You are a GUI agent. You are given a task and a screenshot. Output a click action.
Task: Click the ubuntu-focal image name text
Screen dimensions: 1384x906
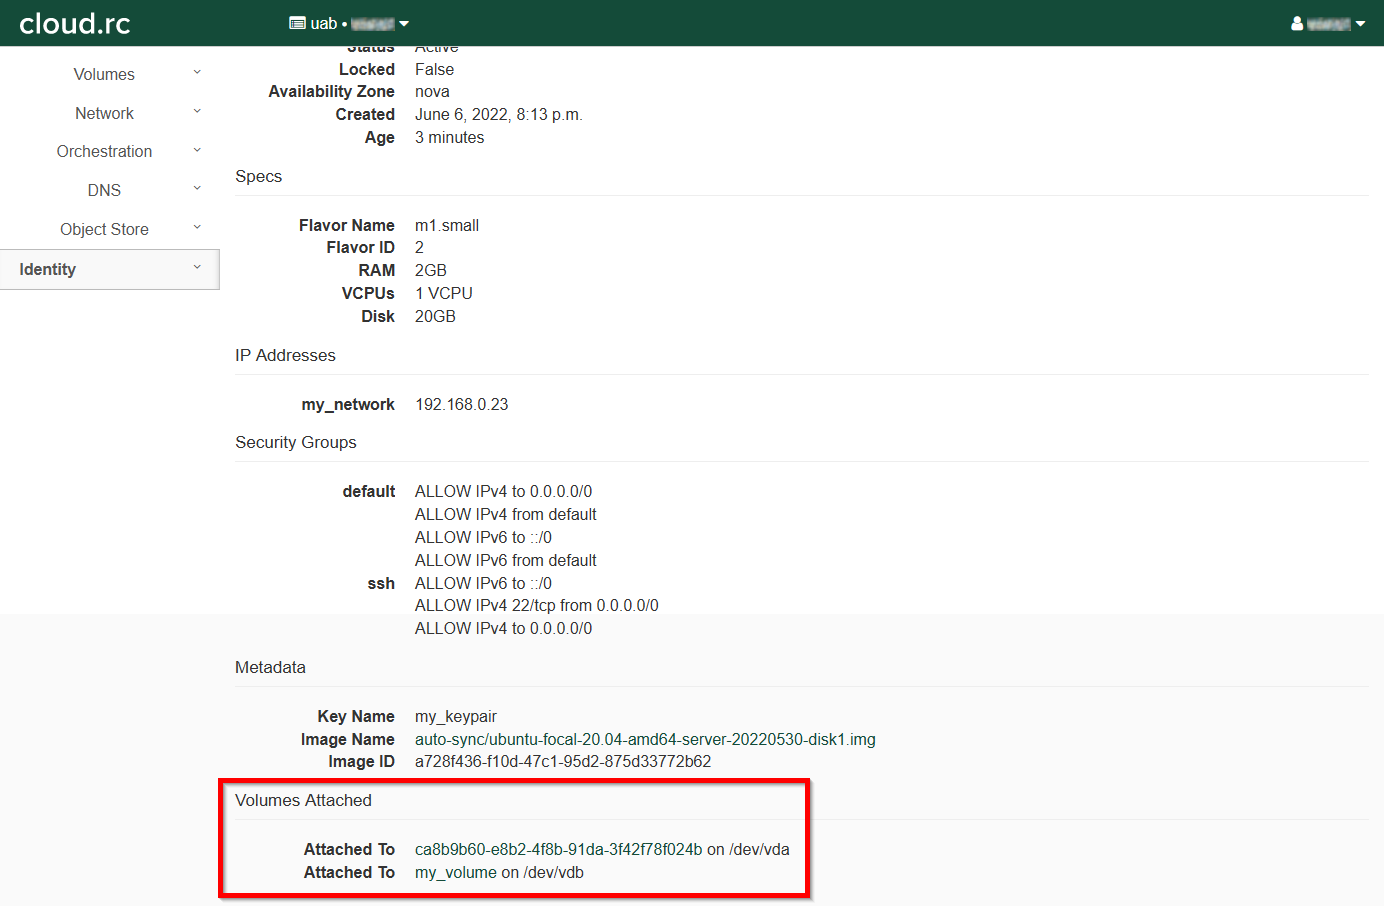click(x=645, y=740)
